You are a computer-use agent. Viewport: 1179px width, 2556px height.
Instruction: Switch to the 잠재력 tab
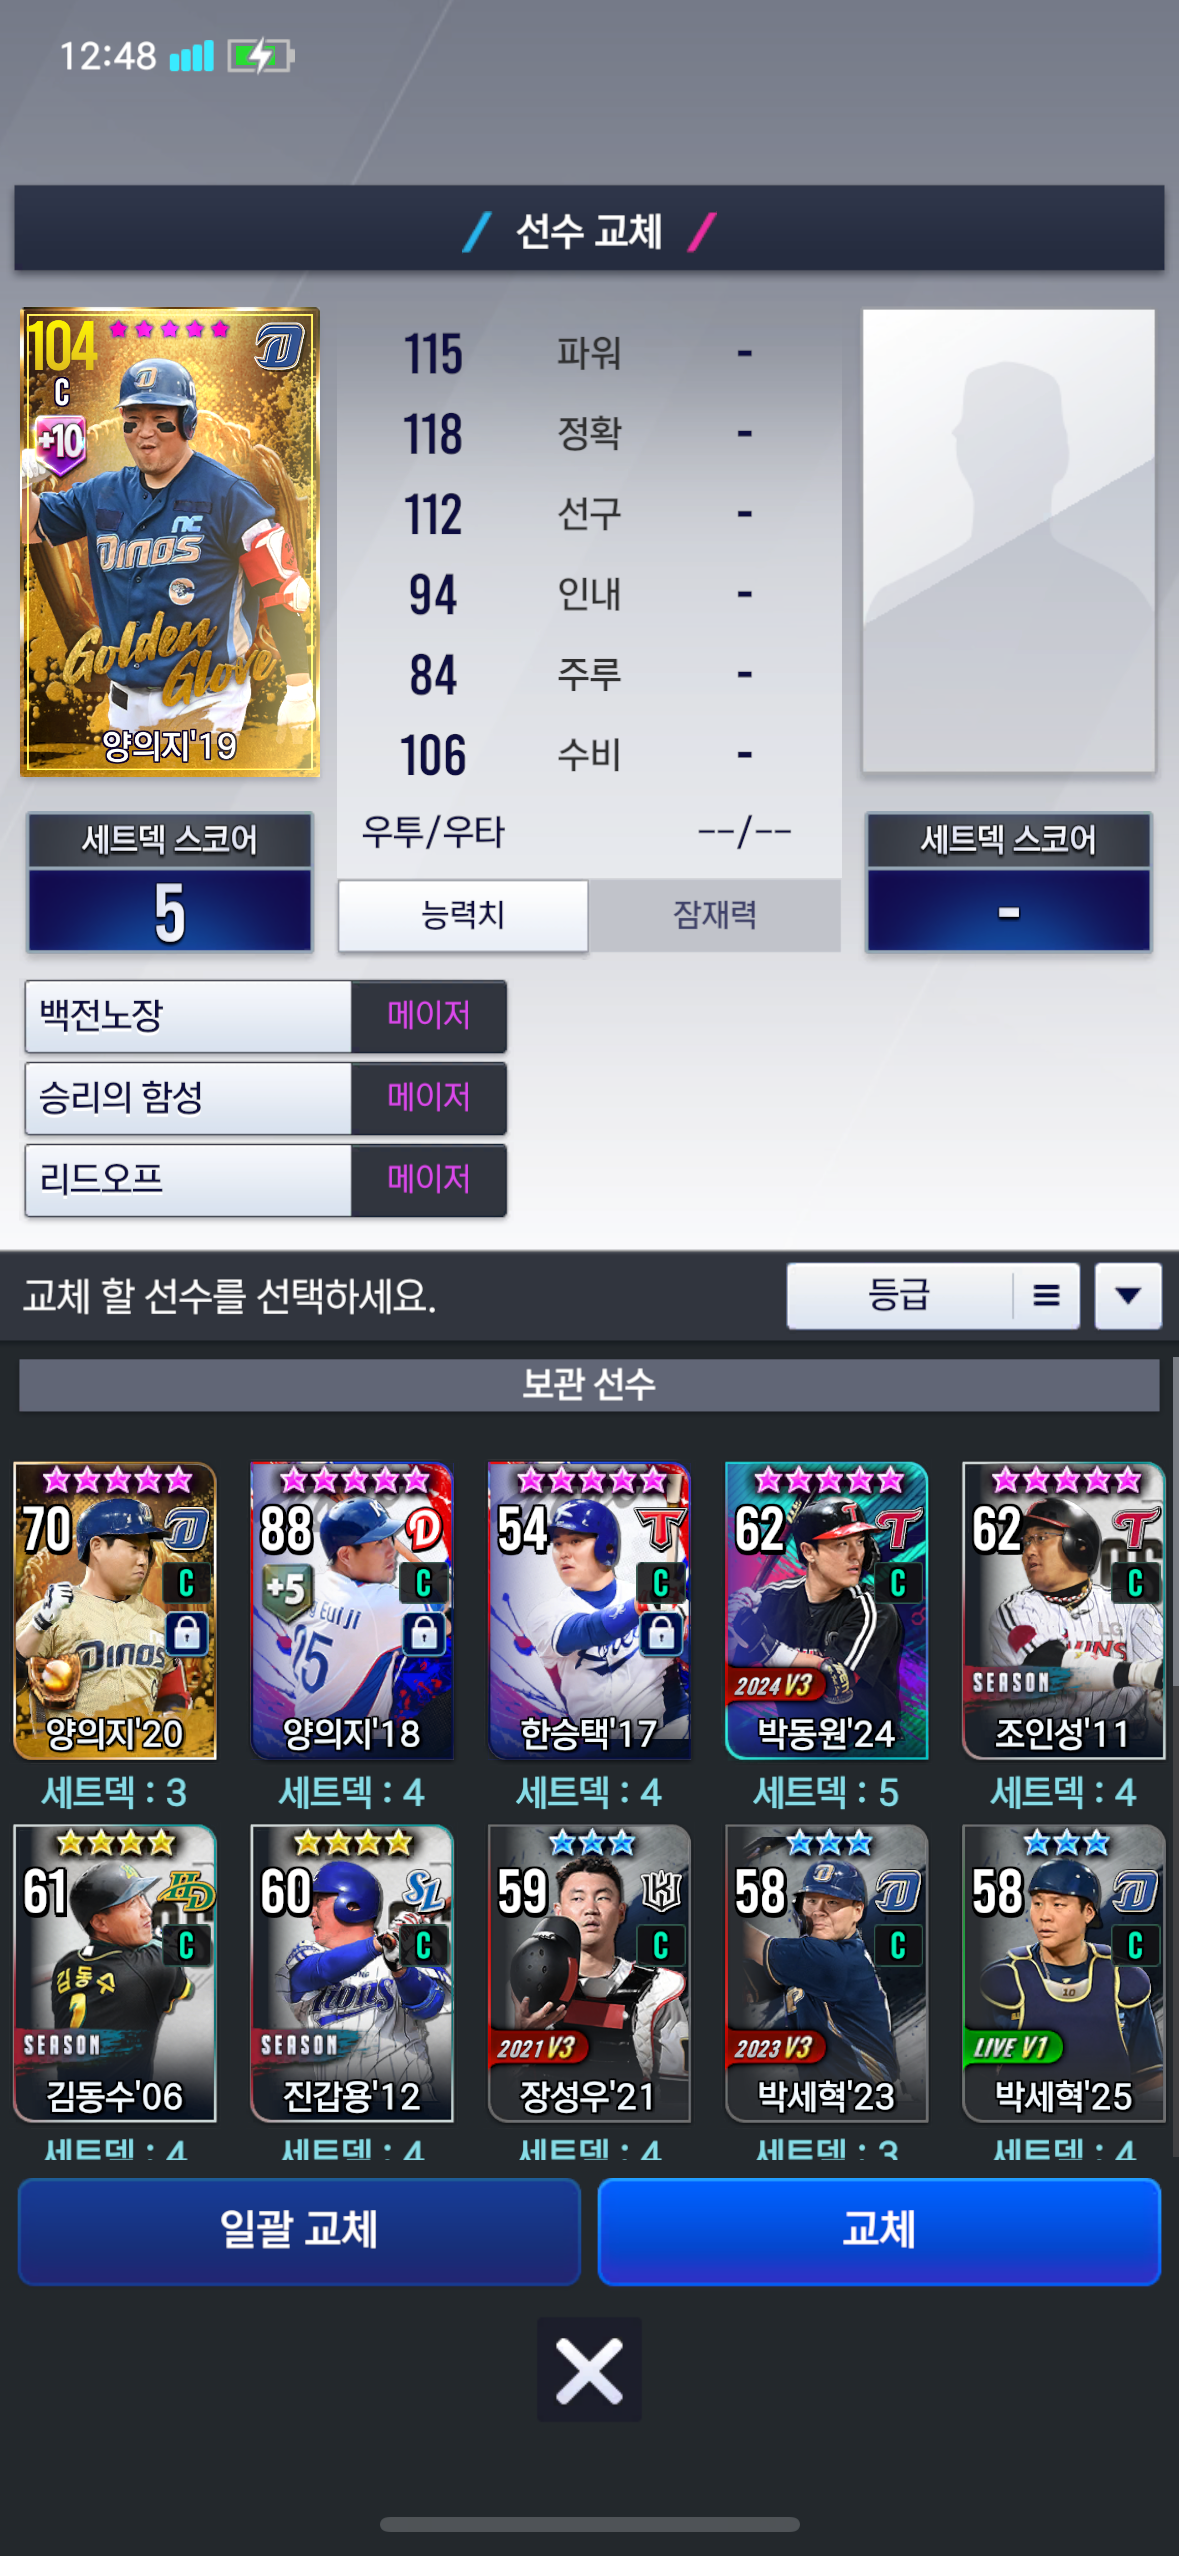click(x=714, y=915)
